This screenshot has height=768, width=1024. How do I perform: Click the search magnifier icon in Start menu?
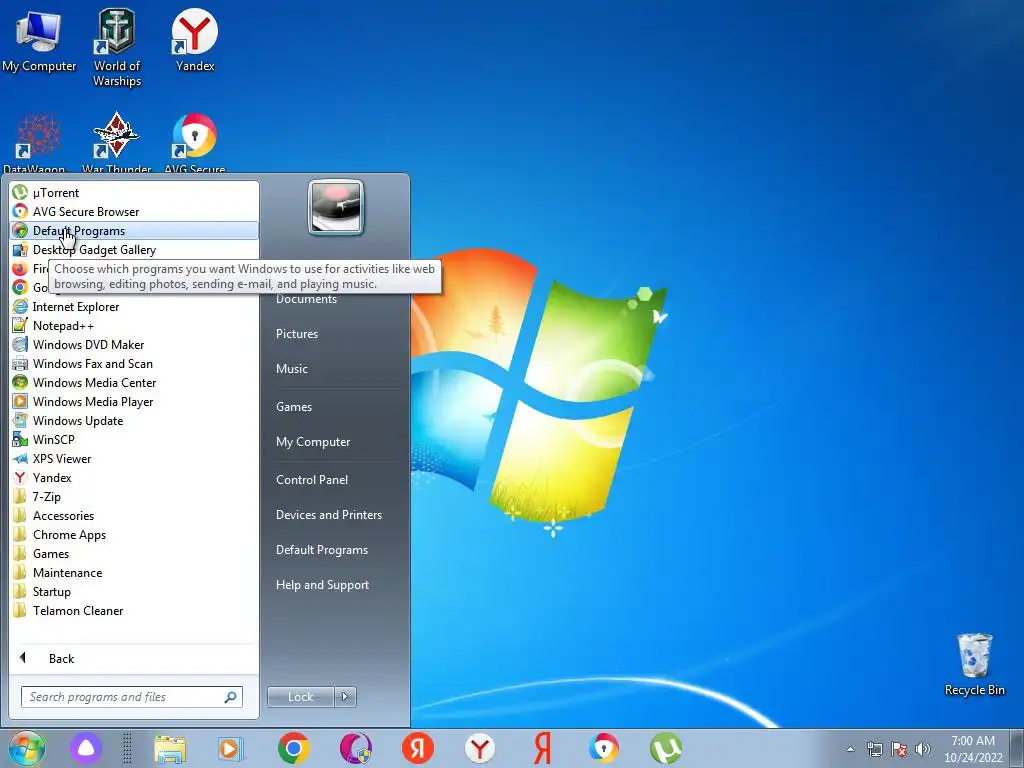point(230,697)
